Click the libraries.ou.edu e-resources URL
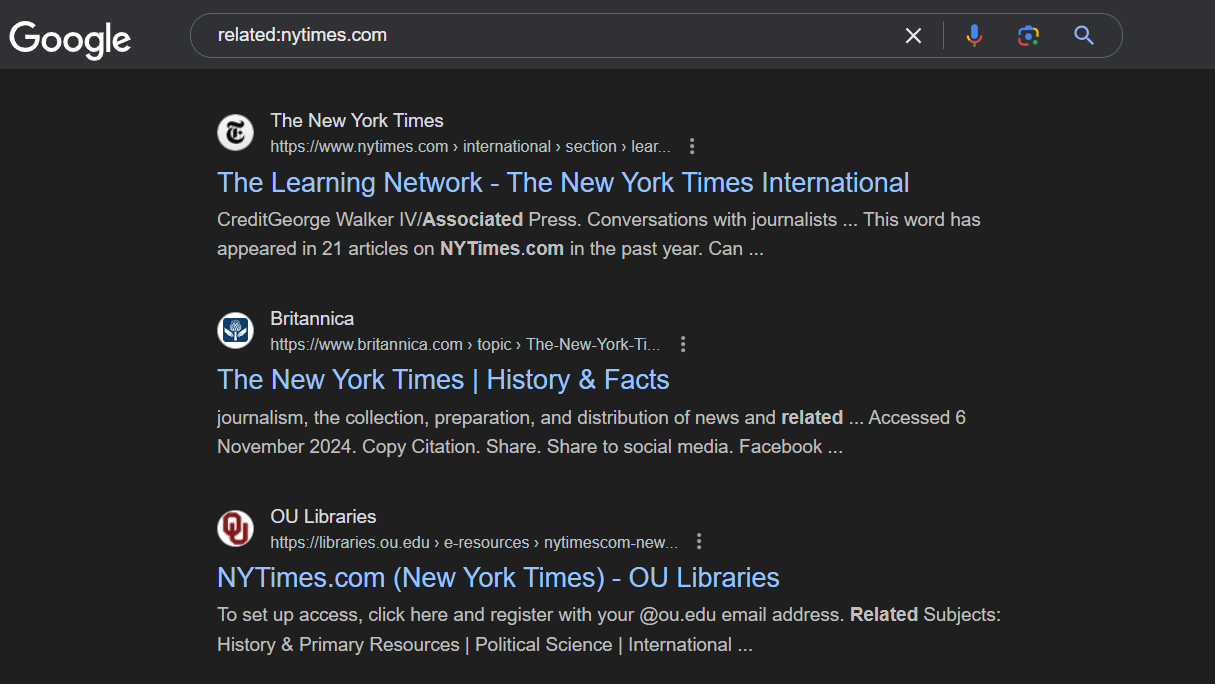 [474, 542]
